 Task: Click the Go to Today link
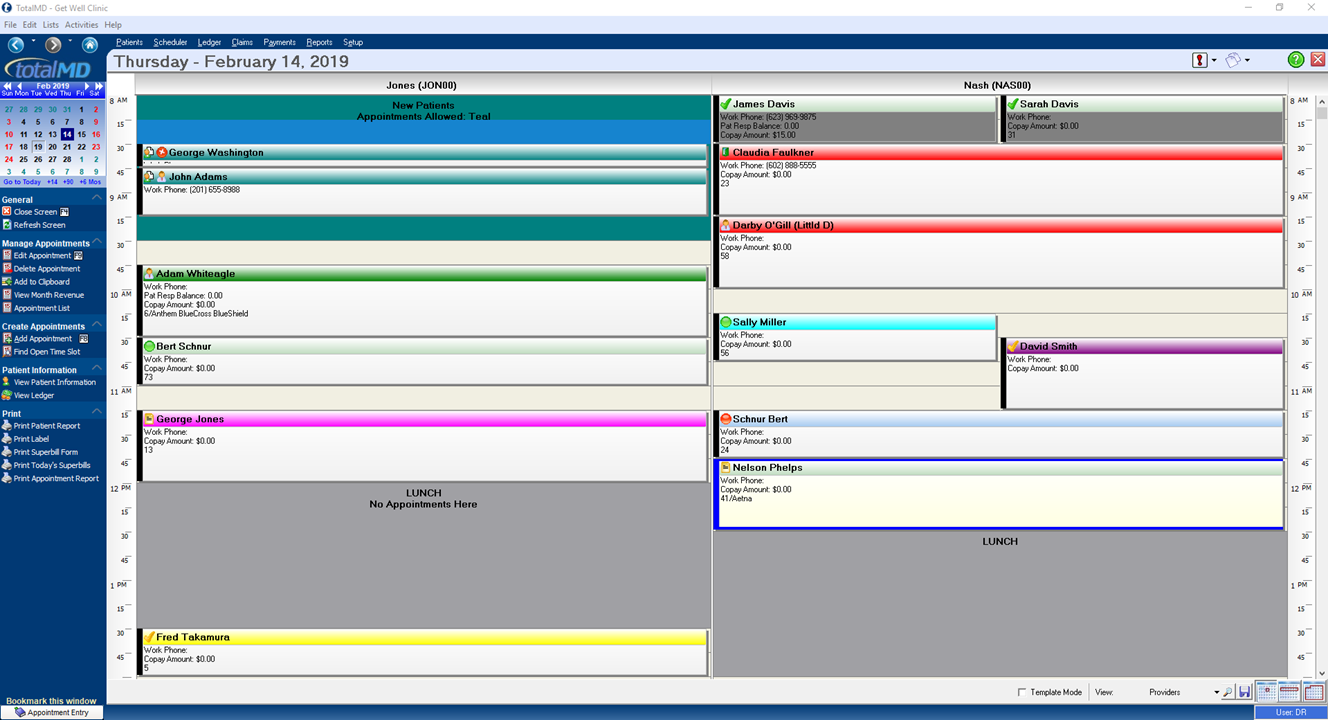pyautogui.click(x=22, y=182)
